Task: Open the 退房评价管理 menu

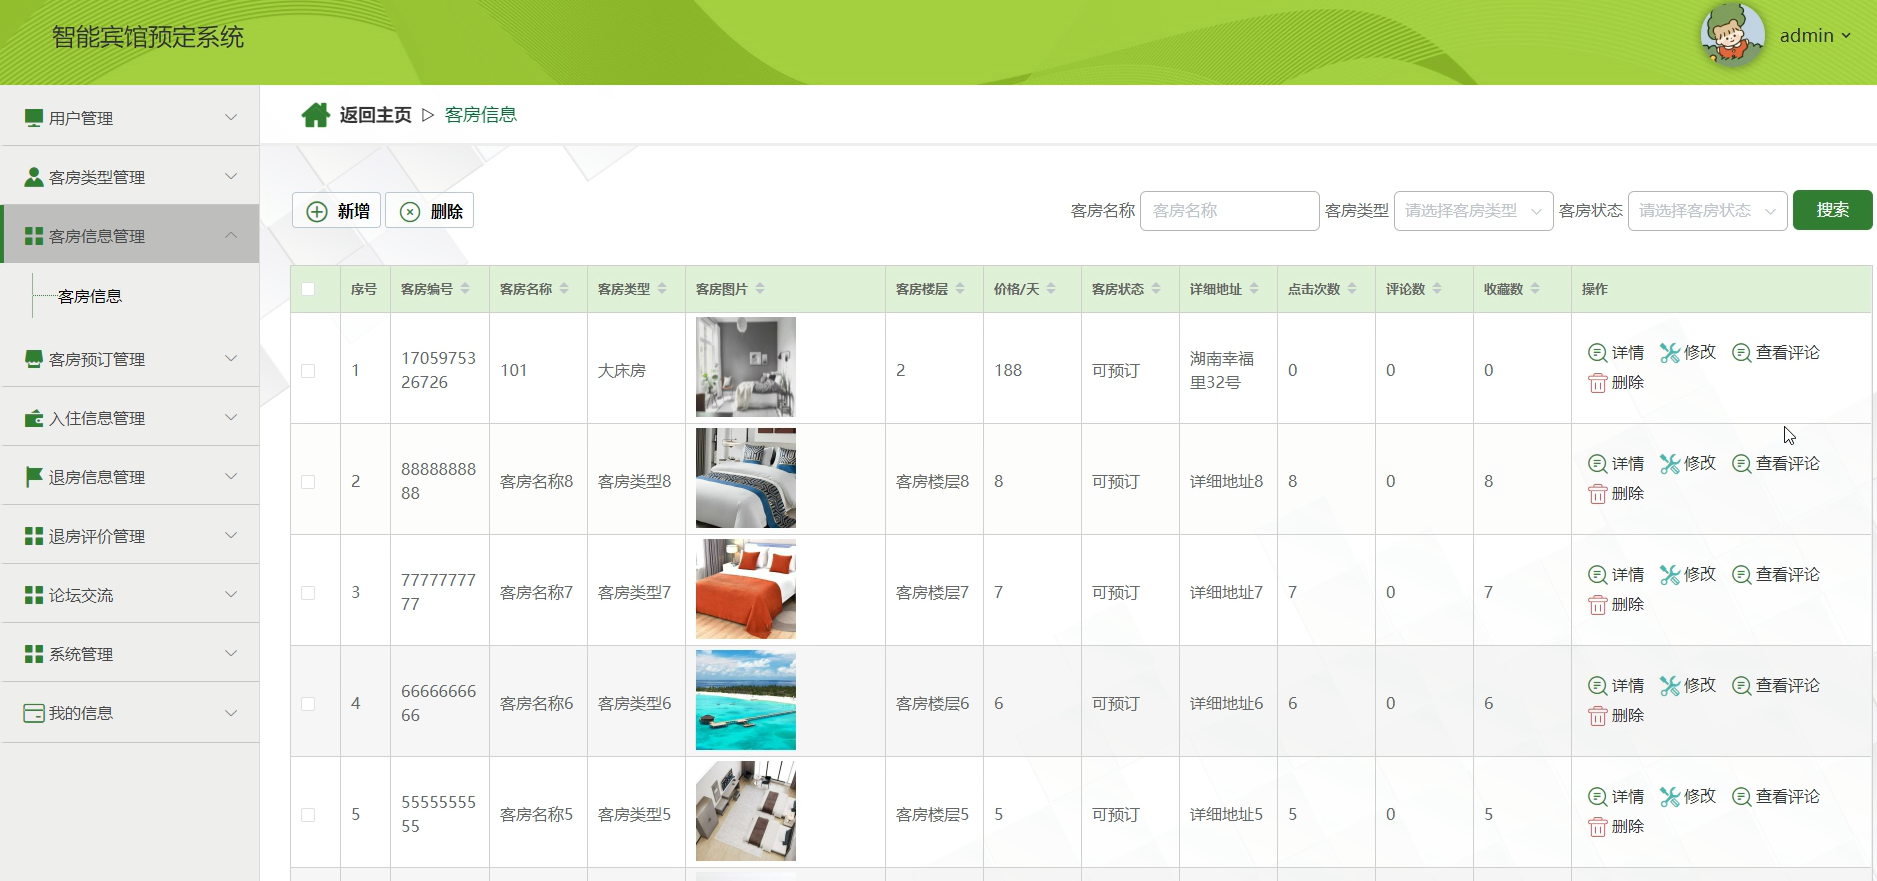Action: click(130, 535)
